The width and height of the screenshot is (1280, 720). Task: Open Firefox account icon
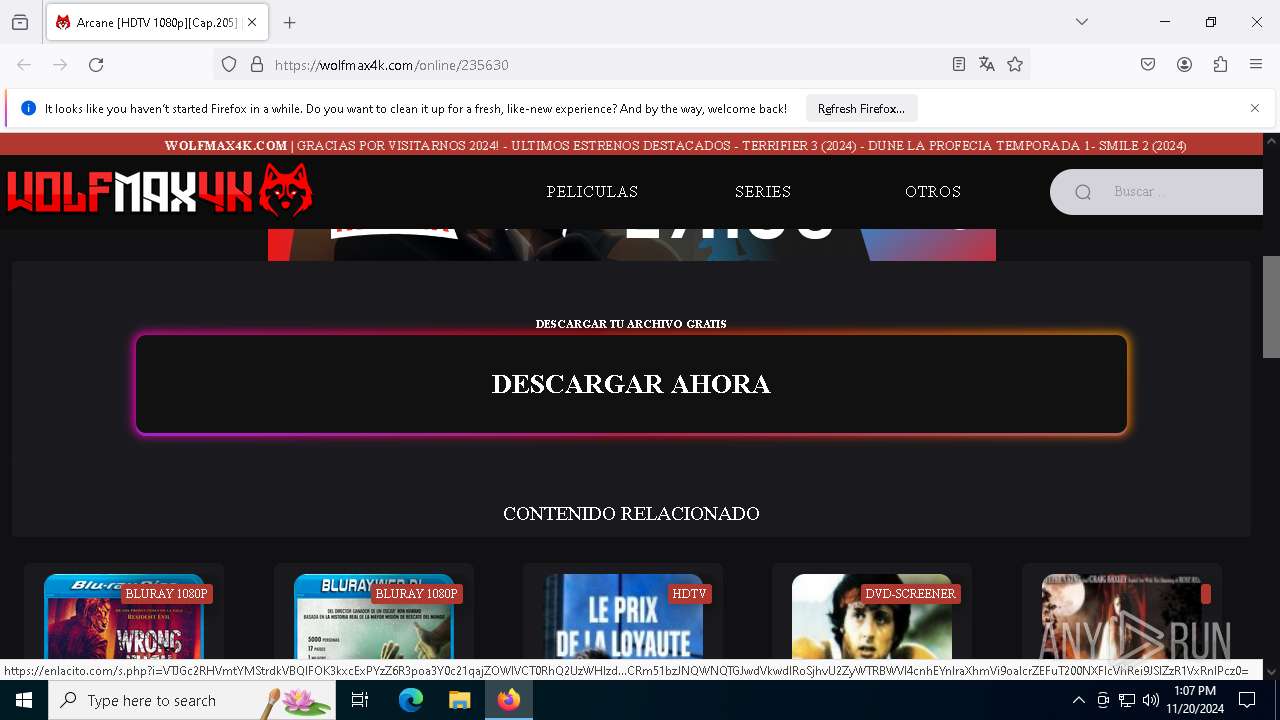(x=1184, y=65)
